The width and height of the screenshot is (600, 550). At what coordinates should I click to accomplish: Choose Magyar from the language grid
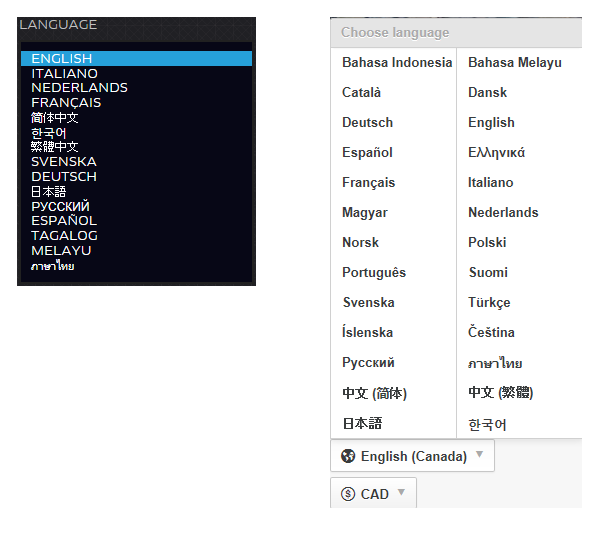pos(364,212)
